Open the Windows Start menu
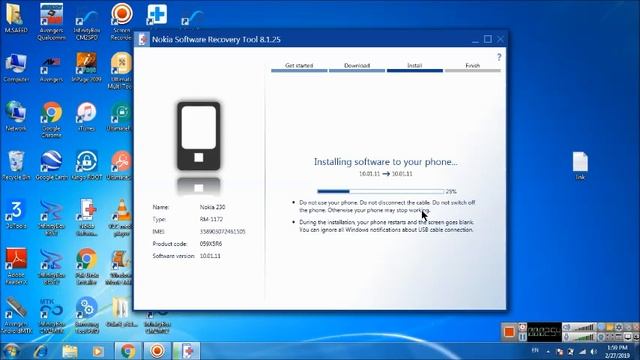 [11, 351]
